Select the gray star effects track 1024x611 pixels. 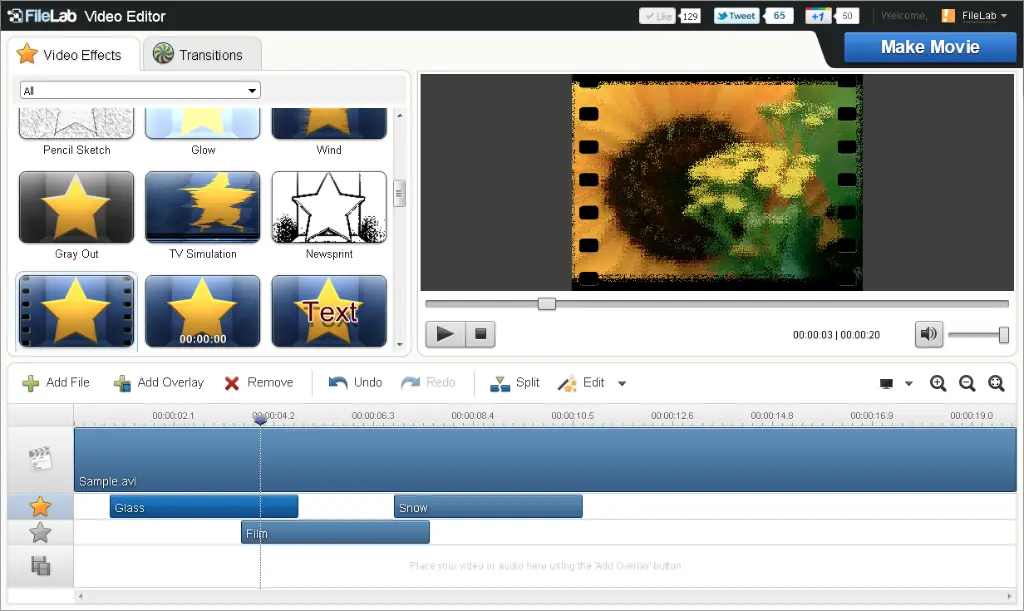click(40, 532)
